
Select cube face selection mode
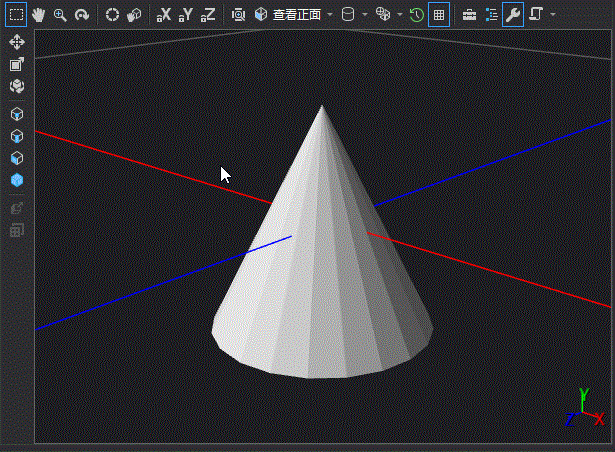click(x=17, y=159)
